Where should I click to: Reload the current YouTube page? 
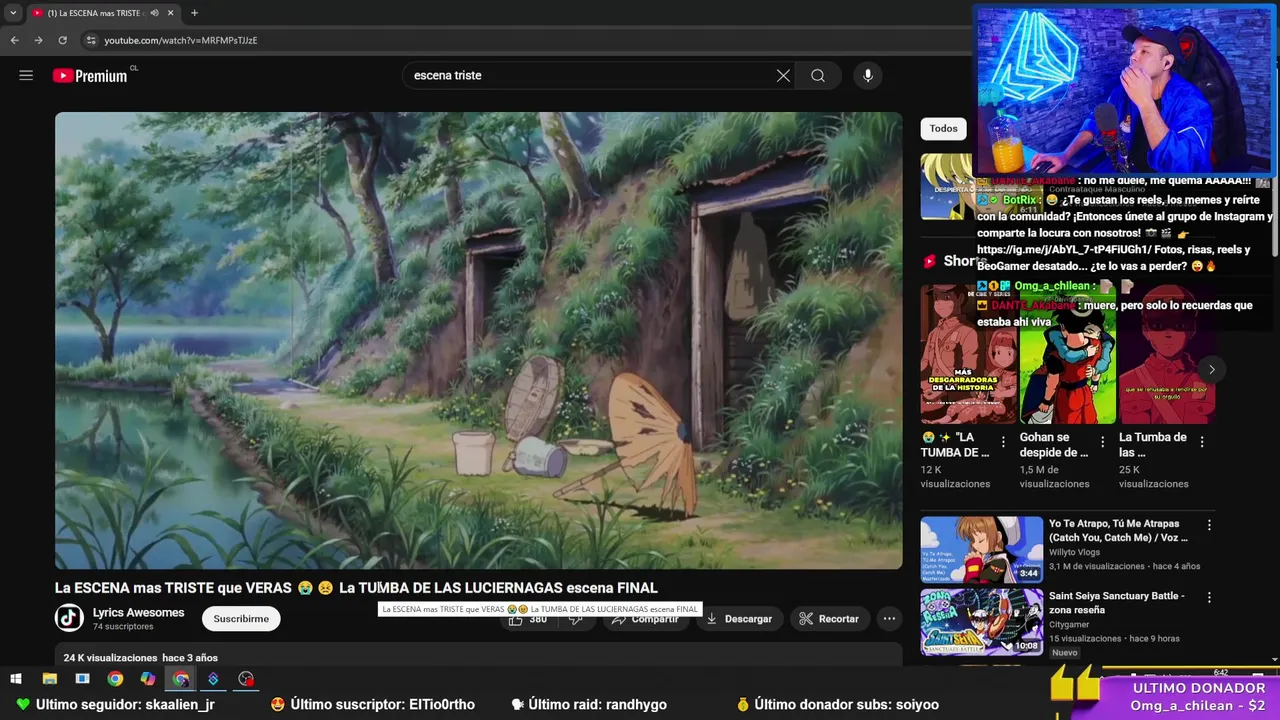[62, 40]
